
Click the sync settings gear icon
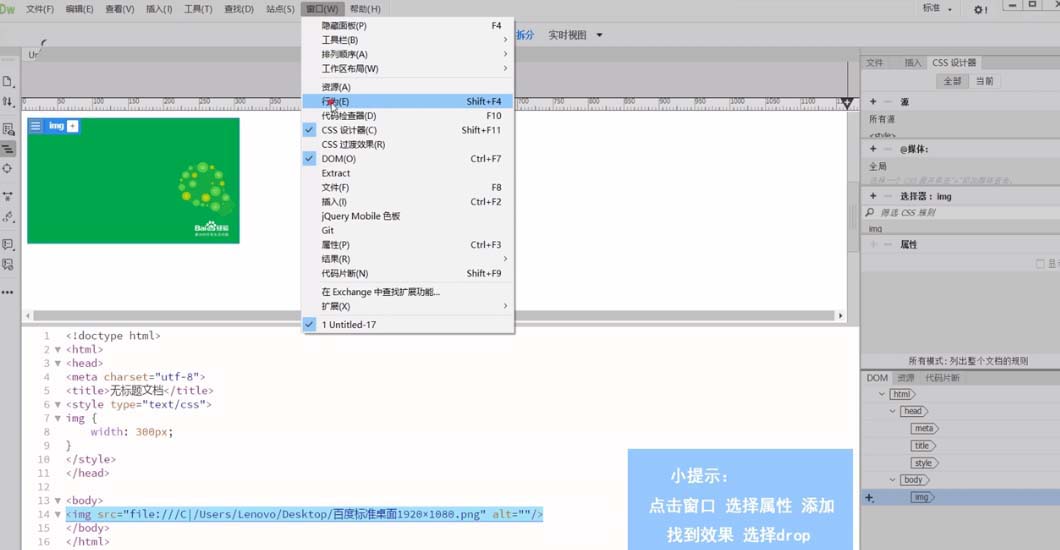click(979, 9)
